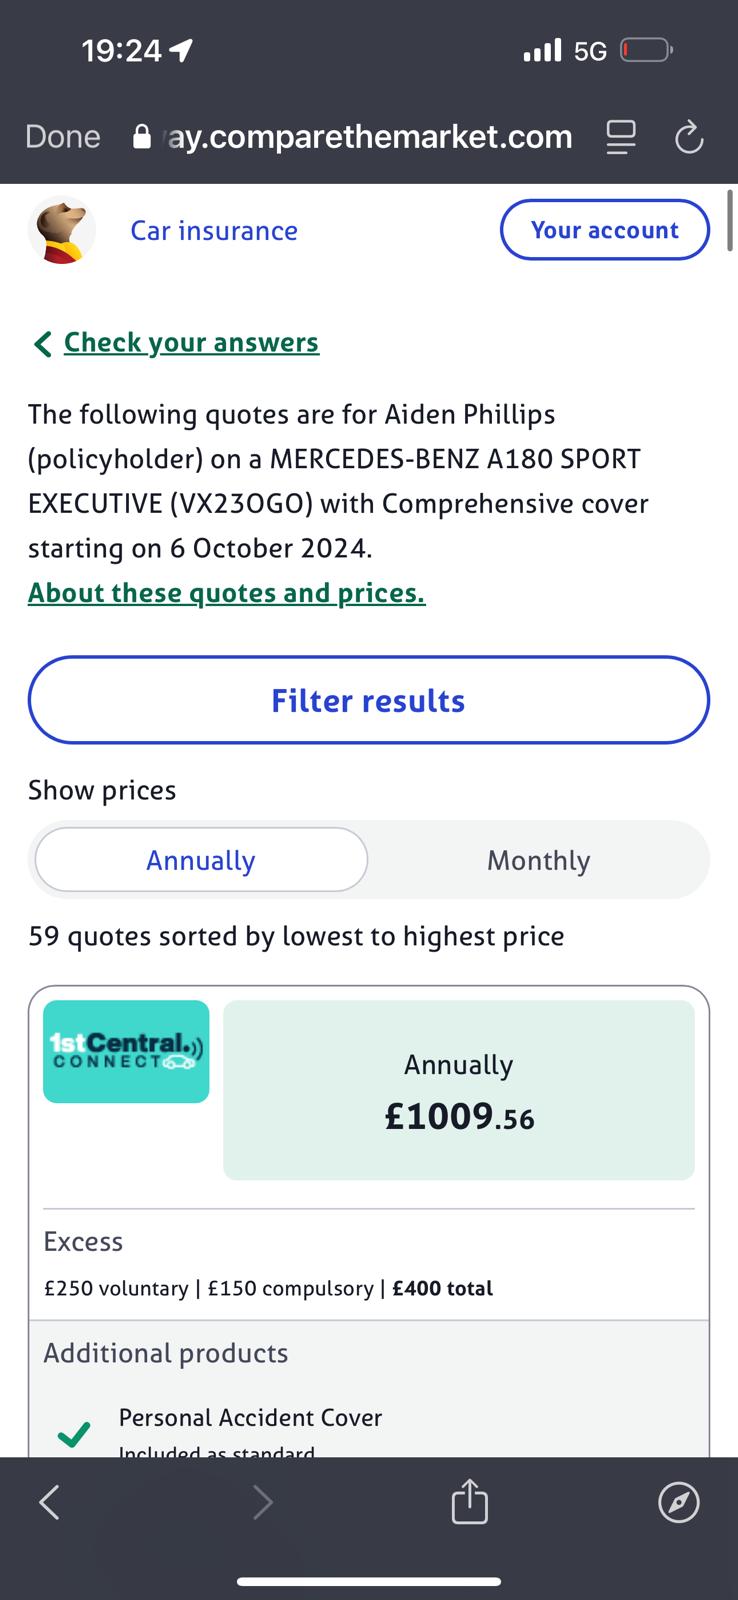The height and width of the screenshot is (1600, 738).
Task: Tap Done to close the browser view
Action: [63, 137]
